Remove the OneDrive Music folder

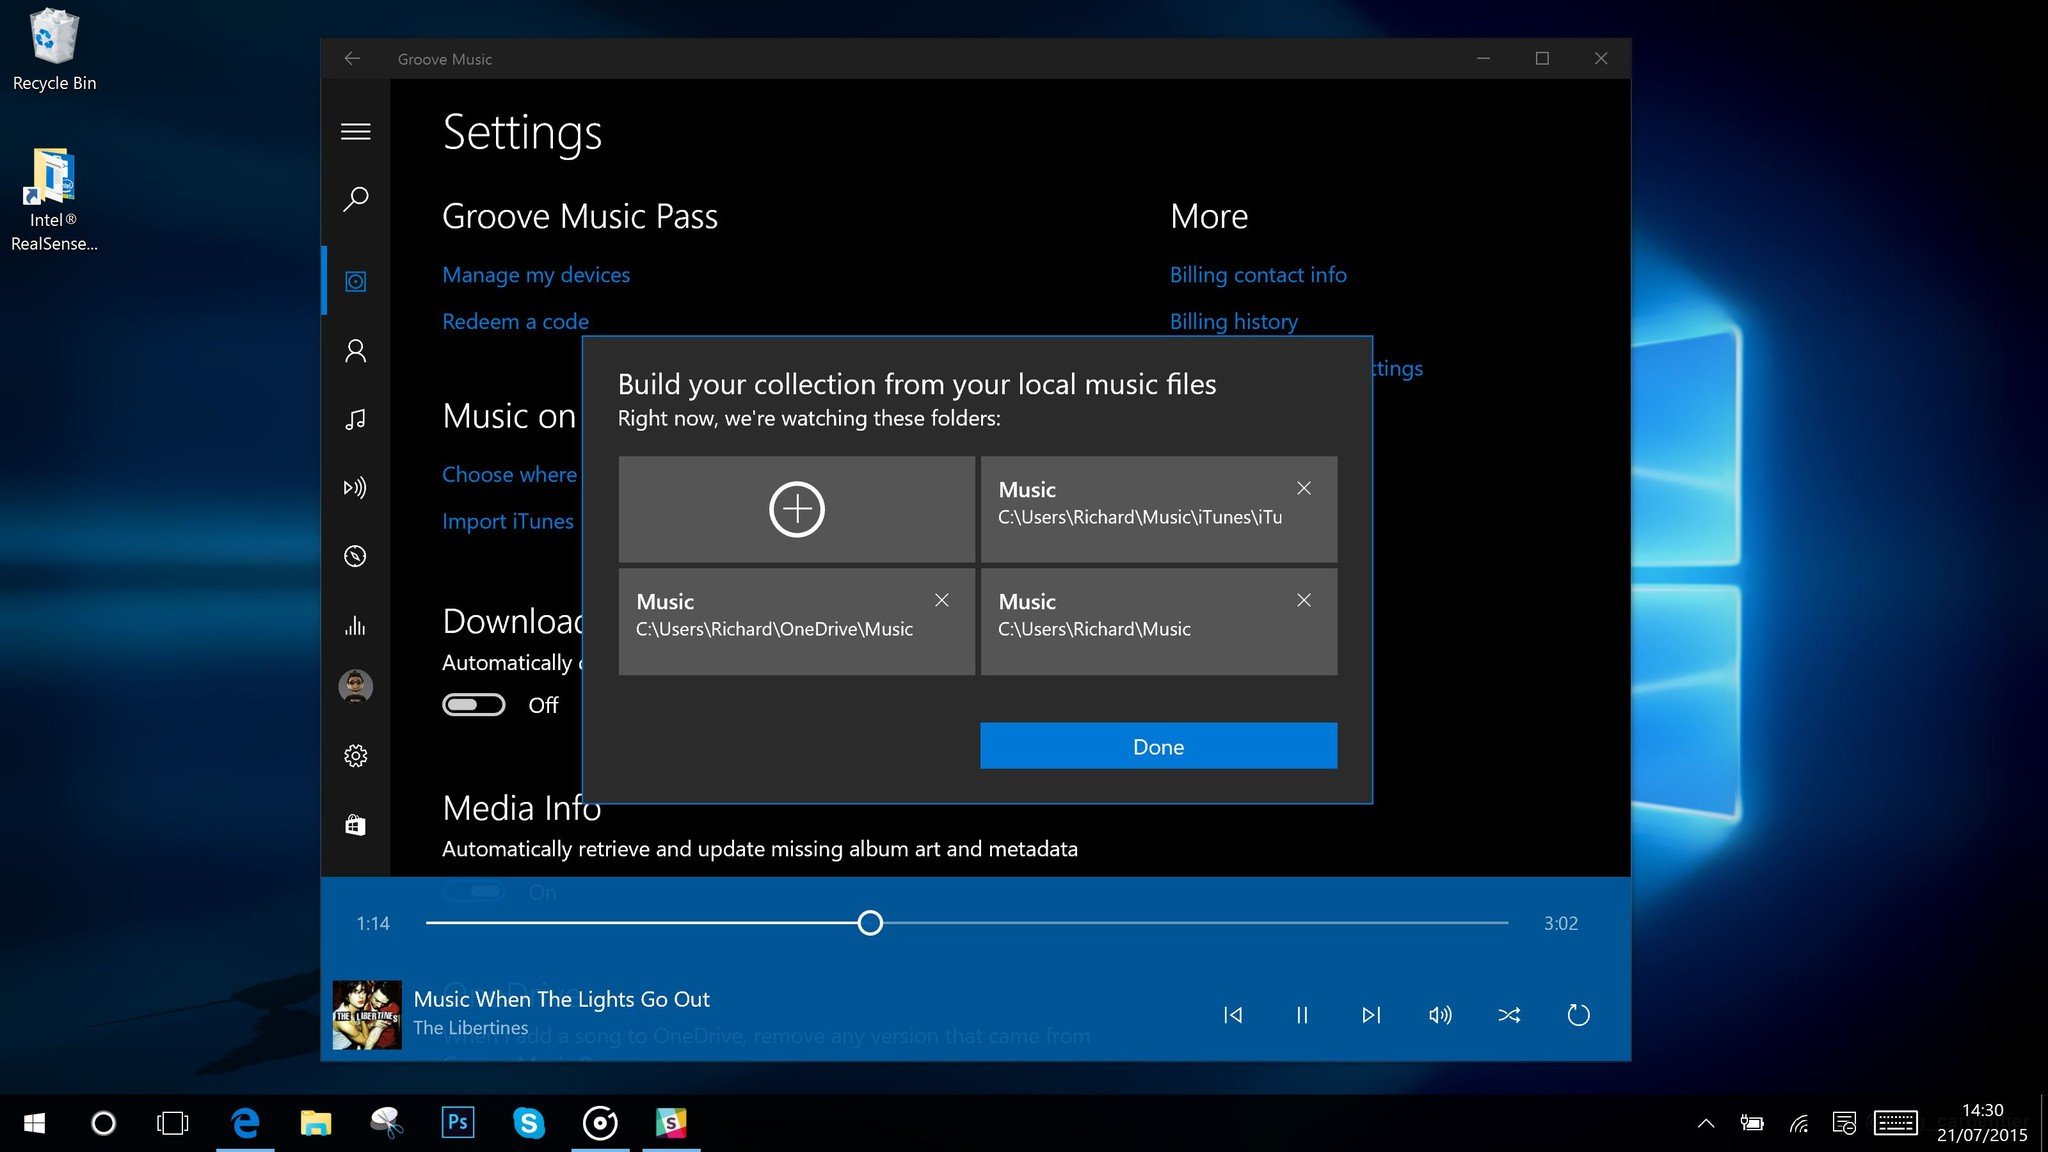coord(941,601)
